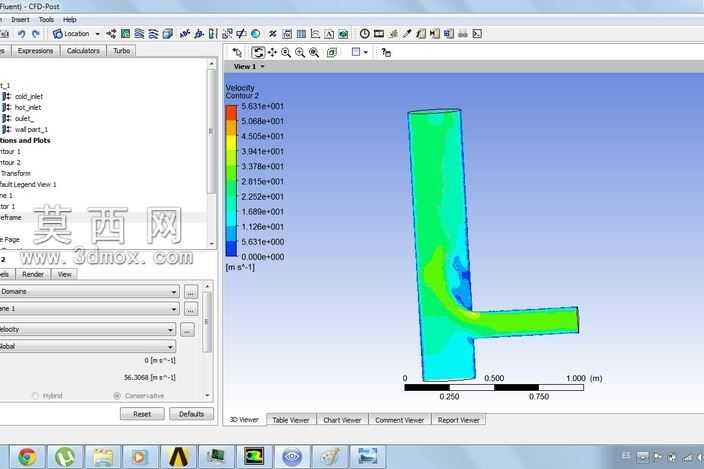Open the Command Editor icon
This screenshot has height=469, width=704.
[477, 34]
